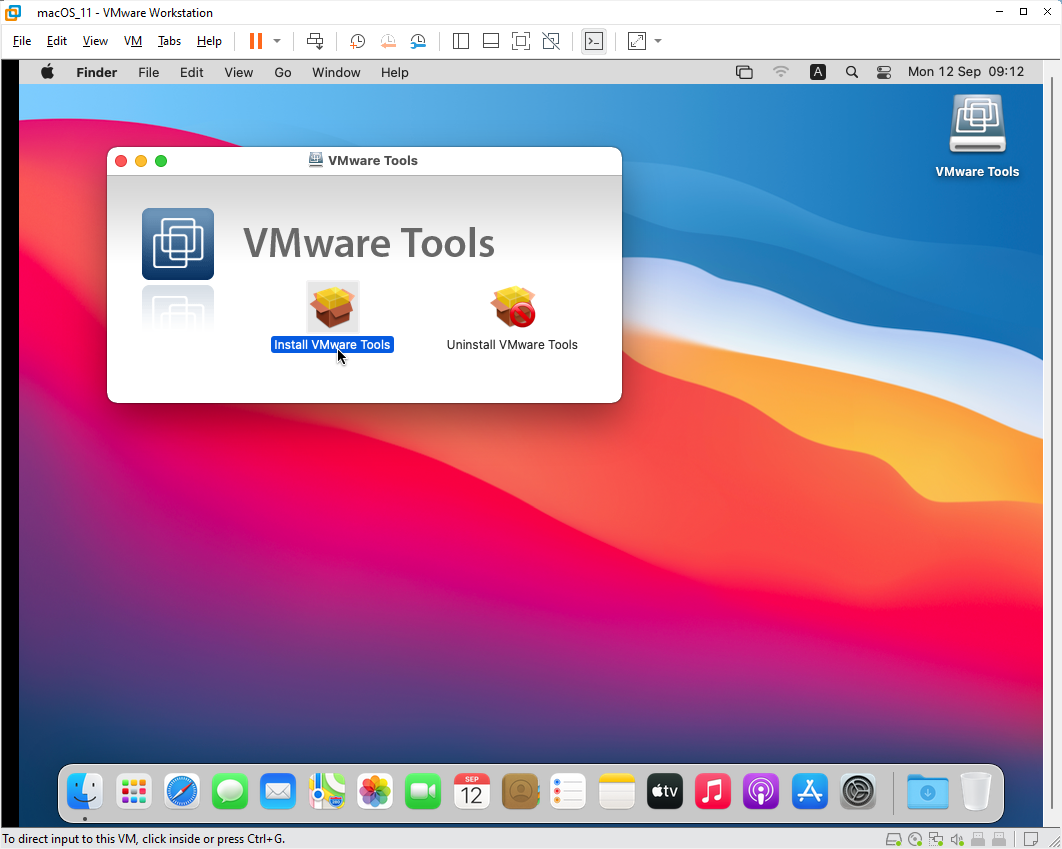The width and height of the screenshot is (1062, 849).
Task: Click the Unity mode toolbar icon
Action: click(551, 41)
